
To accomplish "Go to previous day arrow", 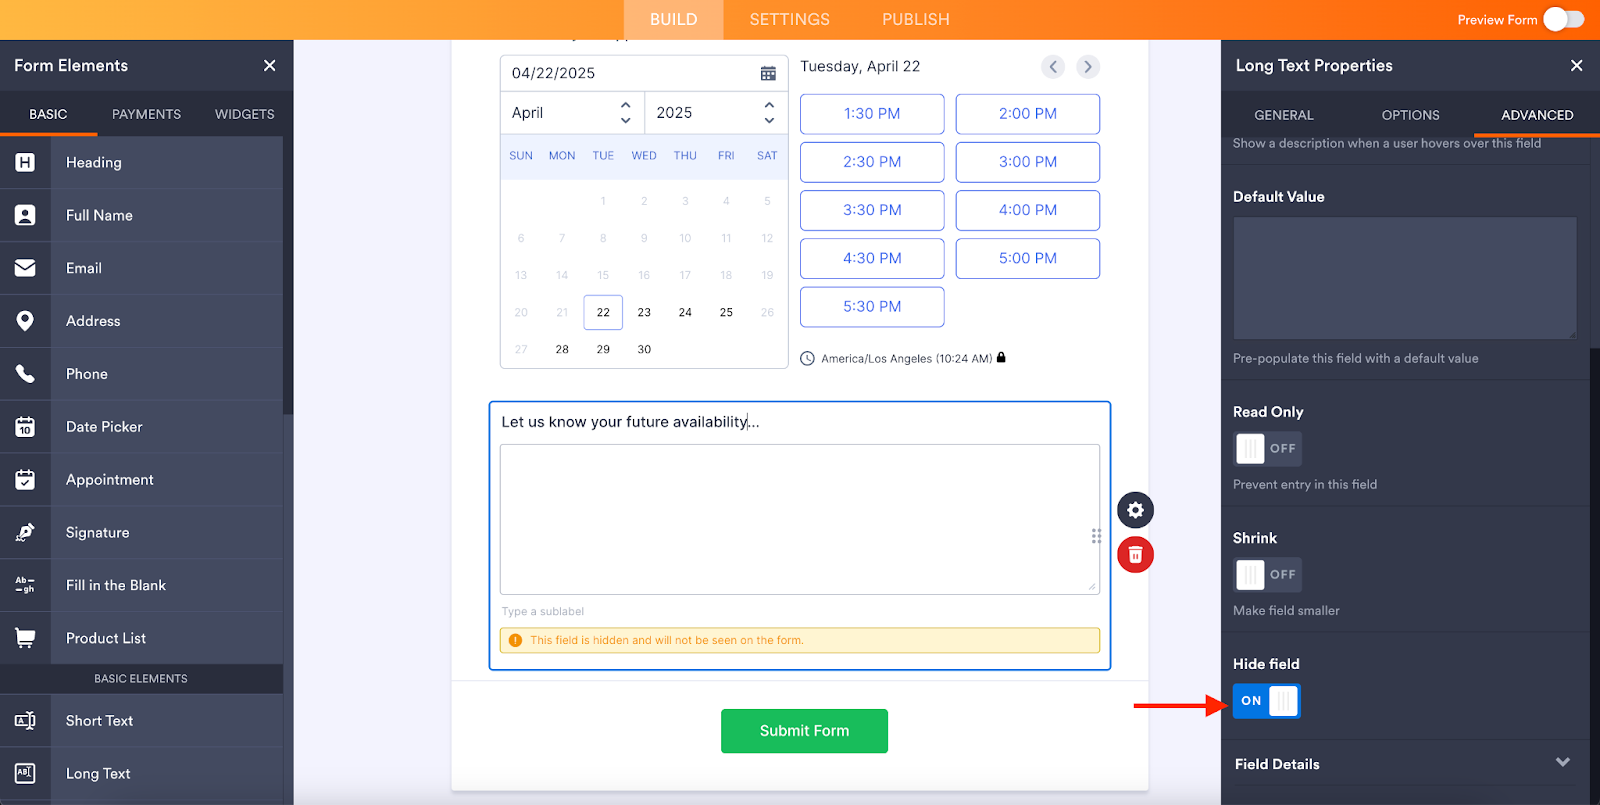I will (1053, 67).
